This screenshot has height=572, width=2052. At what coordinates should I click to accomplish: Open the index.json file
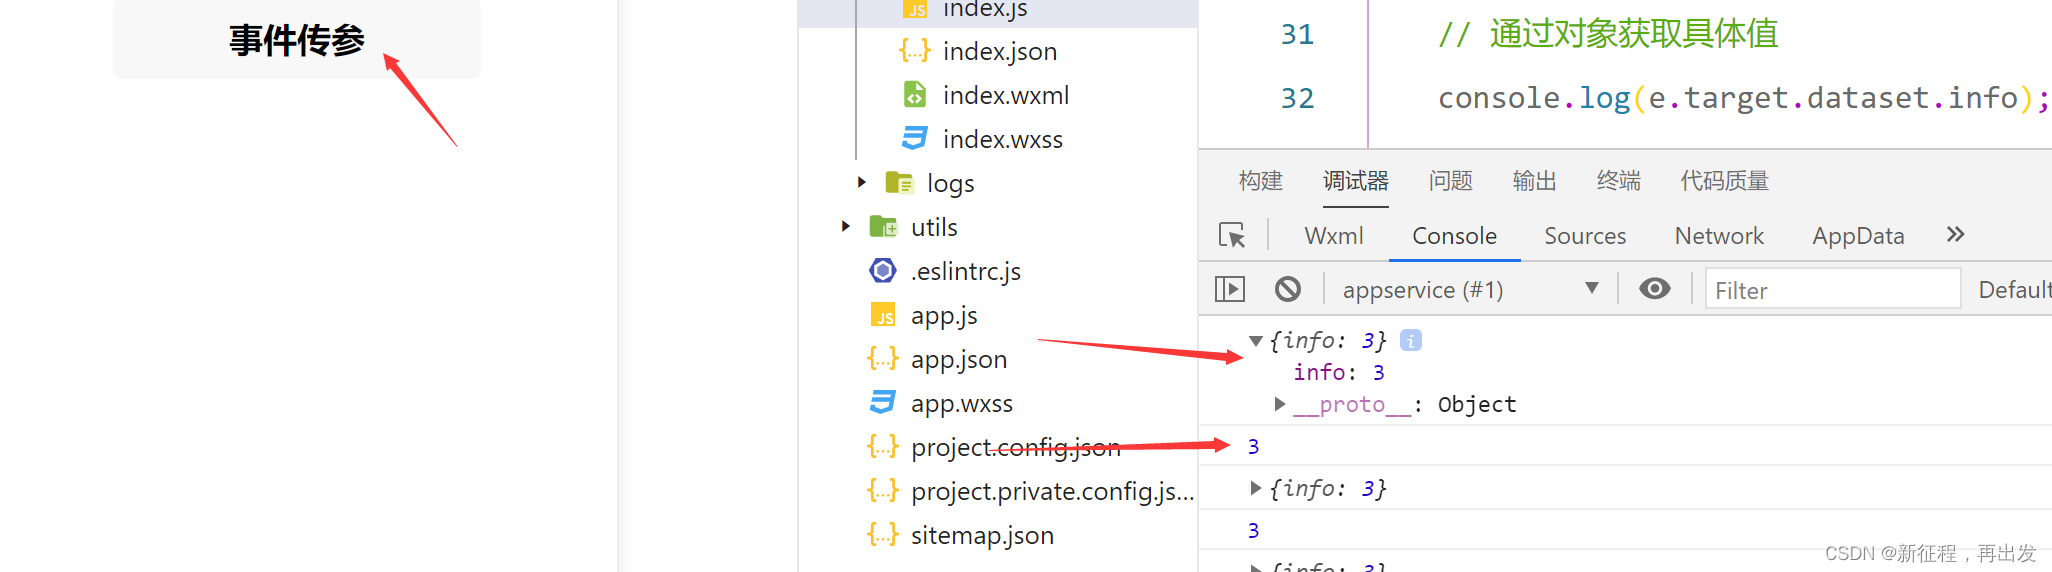pos(999,51)
